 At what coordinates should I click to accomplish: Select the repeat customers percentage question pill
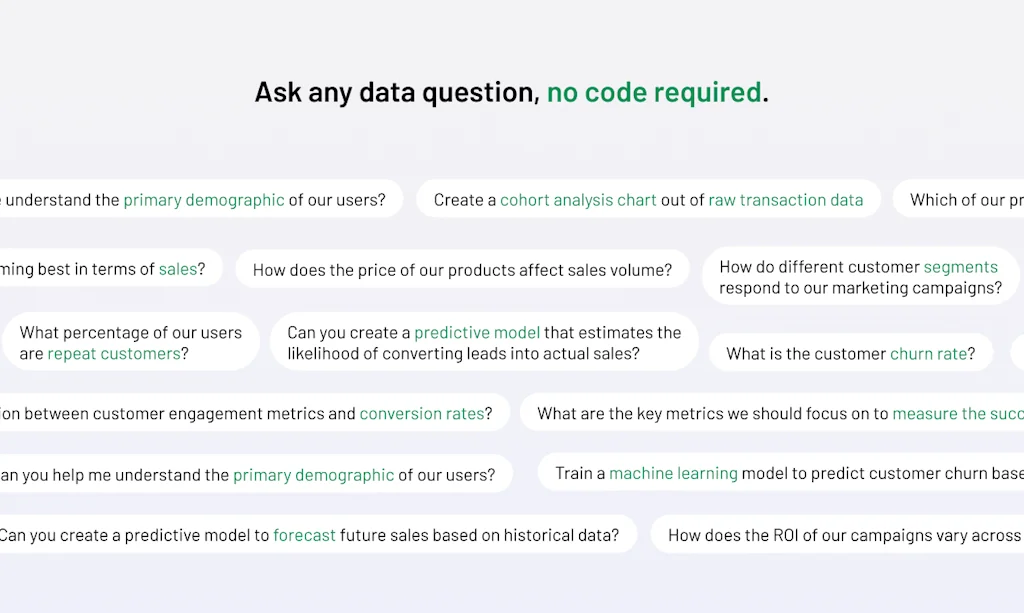click(130, 342)
